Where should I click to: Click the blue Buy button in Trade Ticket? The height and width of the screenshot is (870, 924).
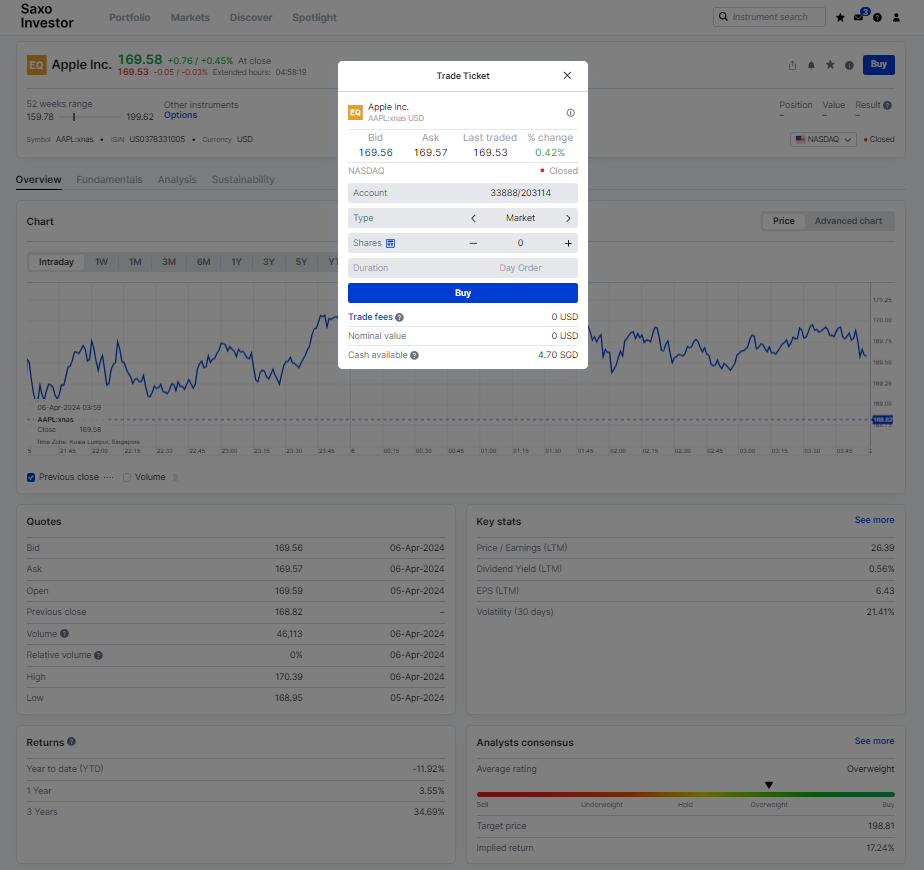[x=463, y=293]
